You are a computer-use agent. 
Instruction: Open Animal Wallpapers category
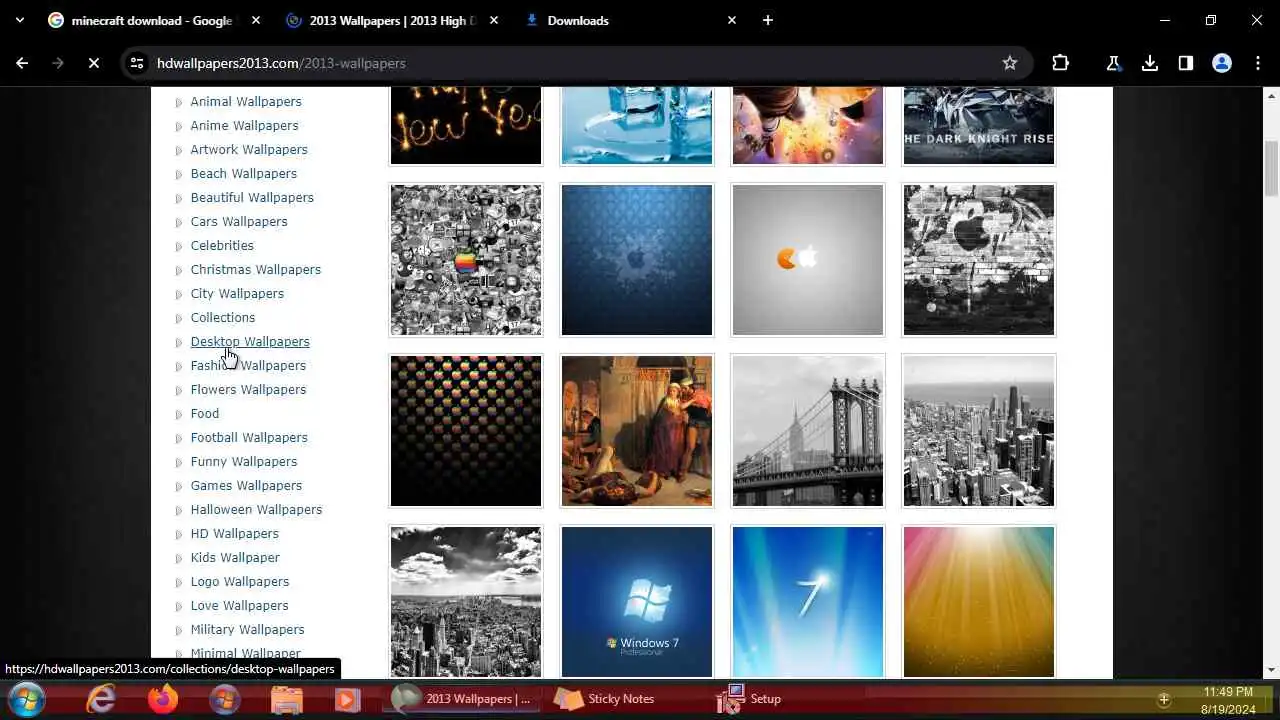click(246, 101)
